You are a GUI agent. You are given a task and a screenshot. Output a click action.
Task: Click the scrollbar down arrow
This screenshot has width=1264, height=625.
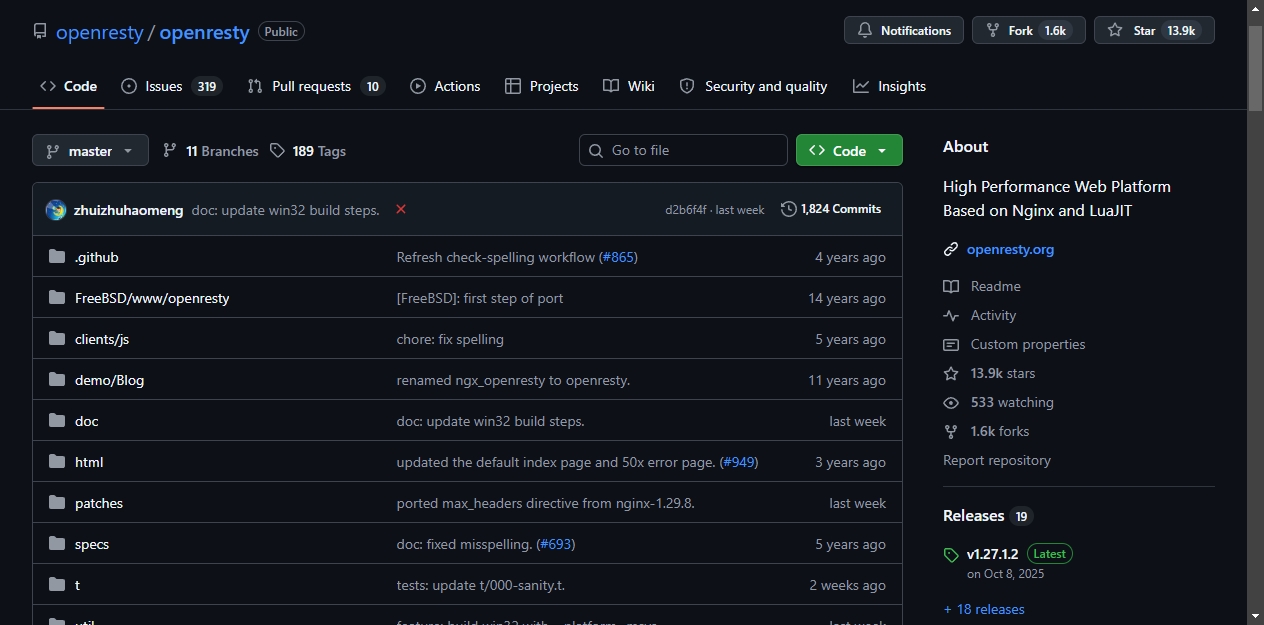[1256, 616]
